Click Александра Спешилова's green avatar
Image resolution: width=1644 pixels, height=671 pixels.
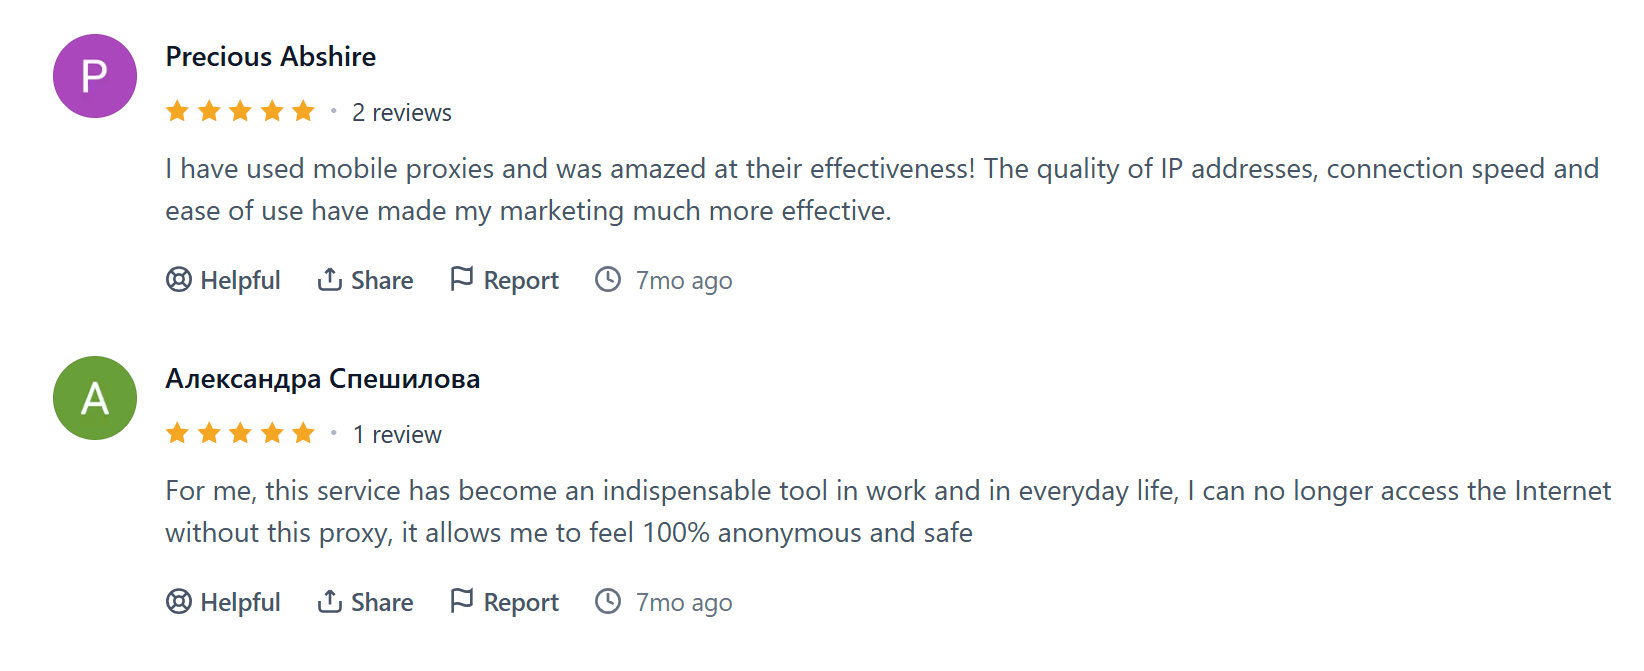95,398
